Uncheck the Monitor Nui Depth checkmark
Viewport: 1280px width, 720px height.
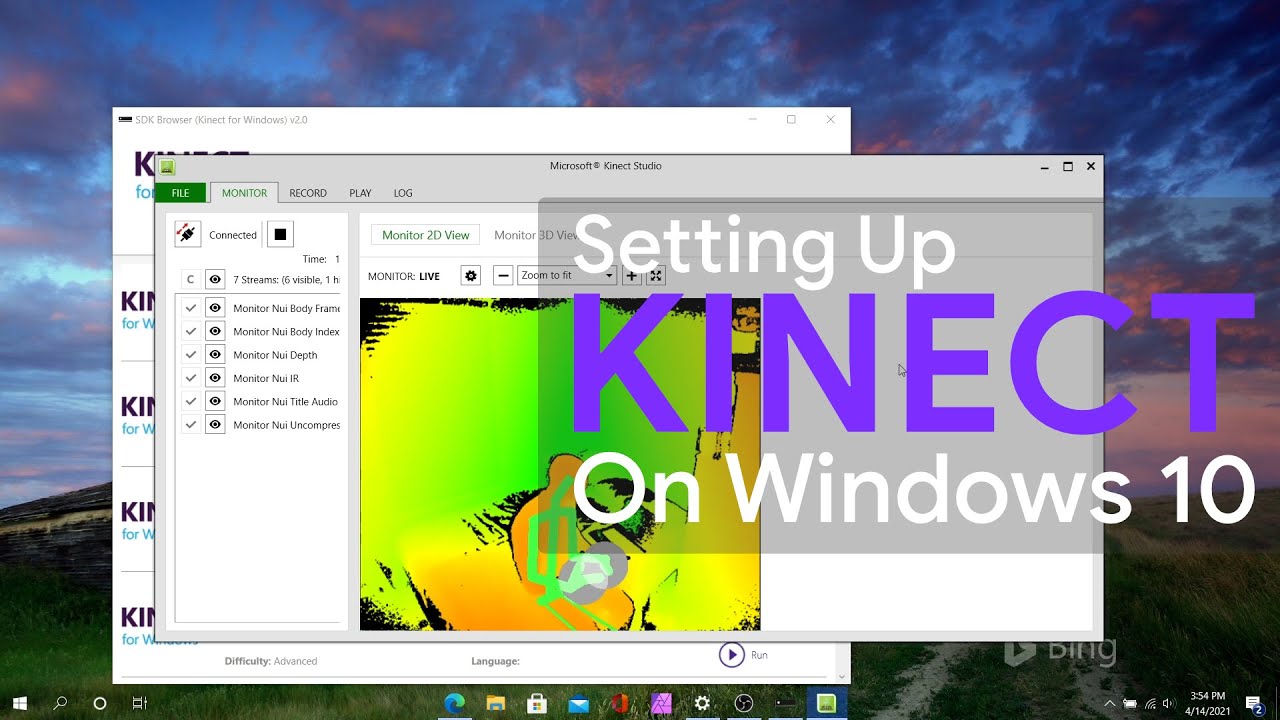pos(190,354)
